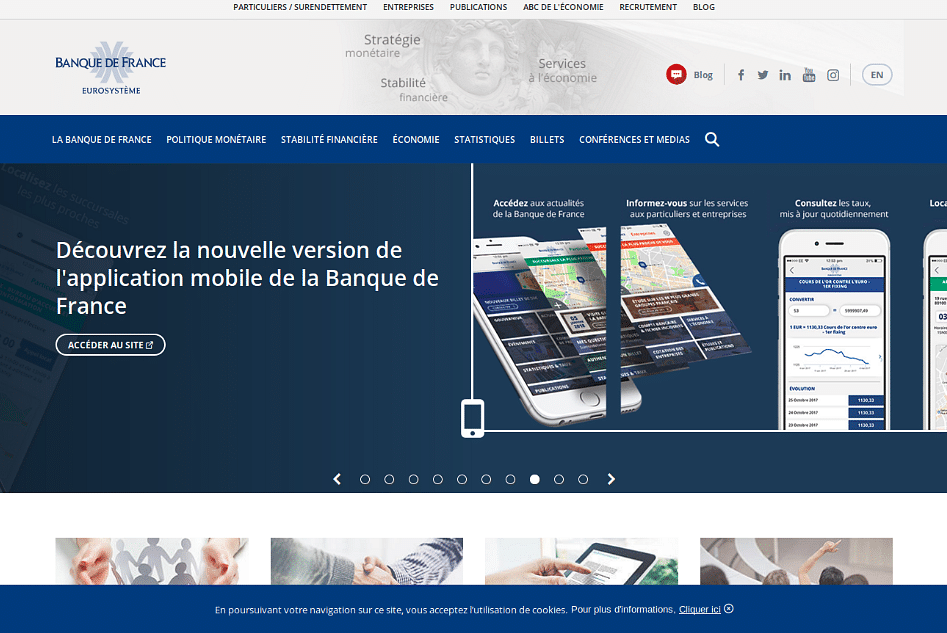This screenshot has width=947, height=633.
Task: Click the LinkedIn icon
Action: [x=785, y=75]
